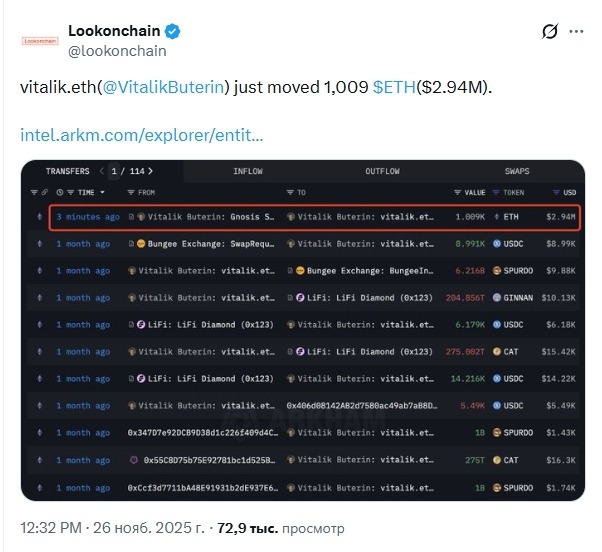The height and width of the screenshot is (552, 602).
Task: Click the Lookonchain profile avatar
Action: (39, 41)
